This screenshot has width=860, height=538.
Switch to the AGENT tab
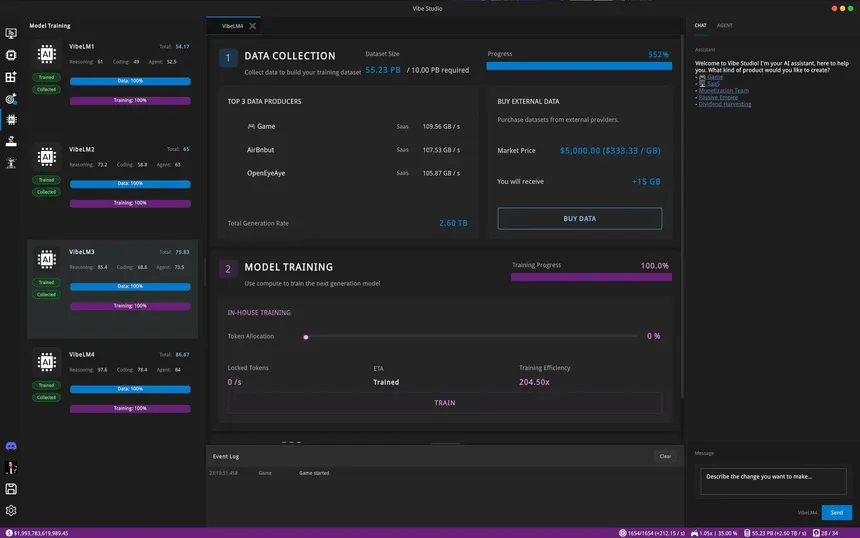coord(725,25)
